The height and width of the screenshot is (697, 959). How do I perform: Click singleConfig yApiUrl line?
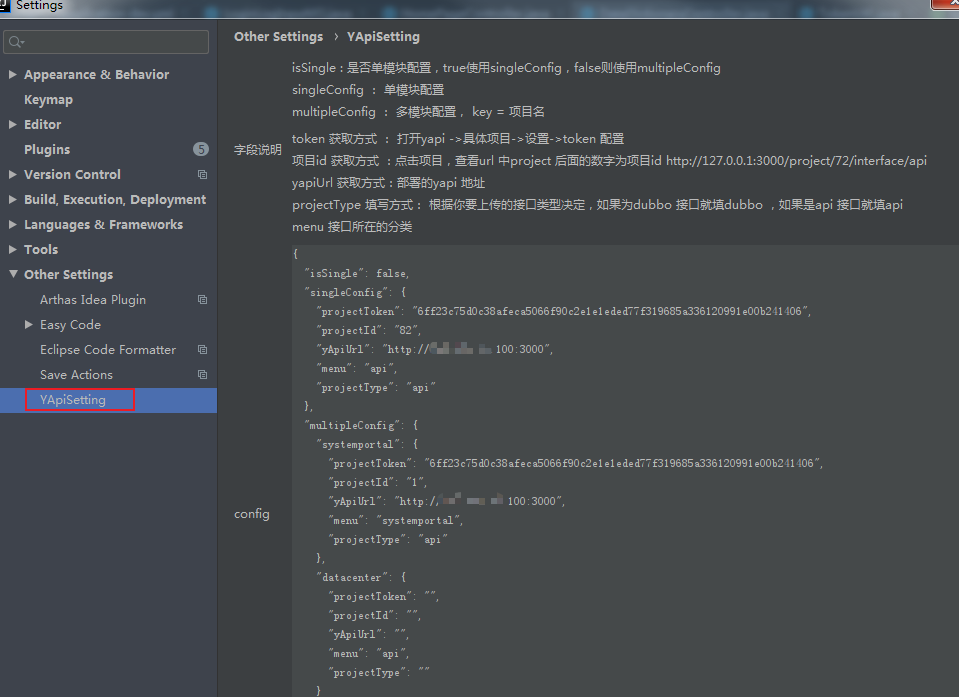point(434,349)
